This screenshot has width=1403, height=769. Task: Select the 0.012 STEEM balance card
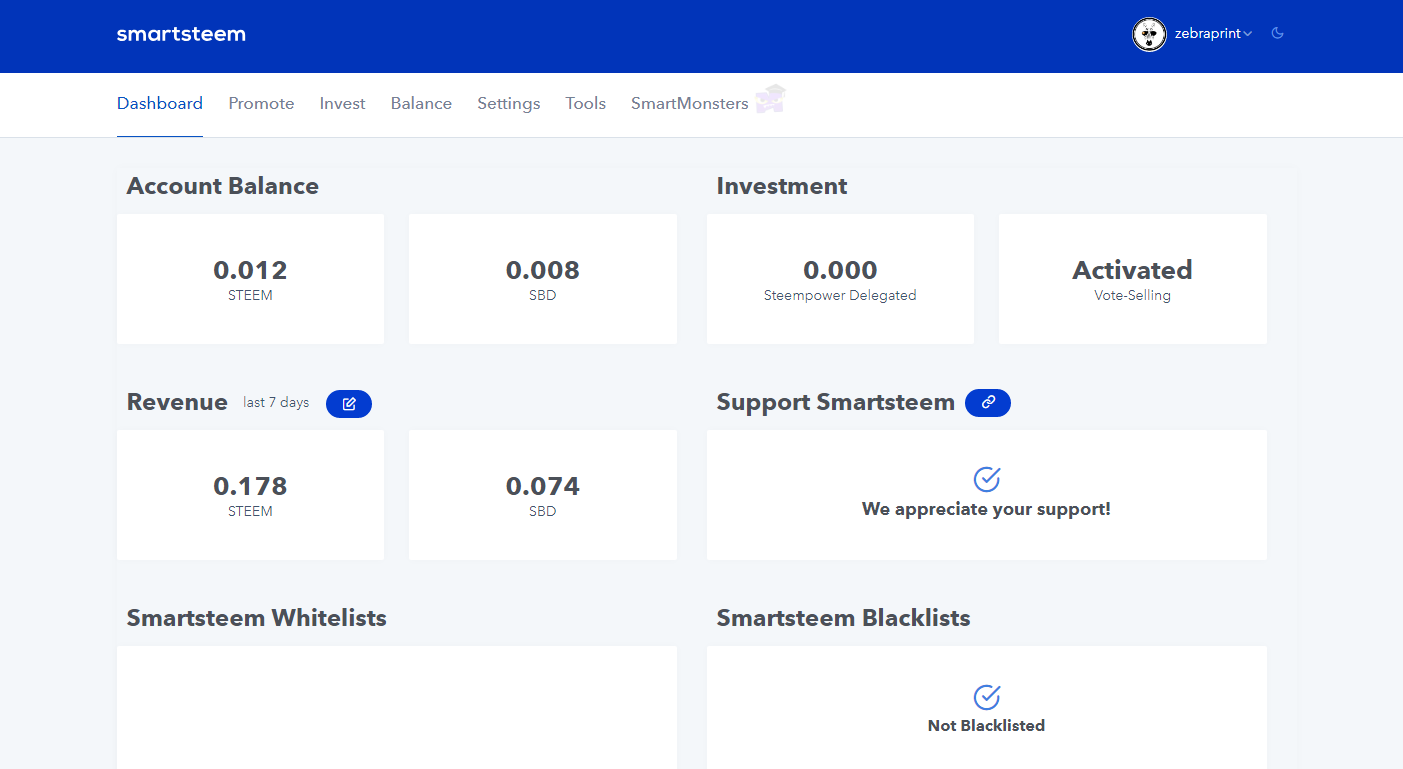click(250, 279)
